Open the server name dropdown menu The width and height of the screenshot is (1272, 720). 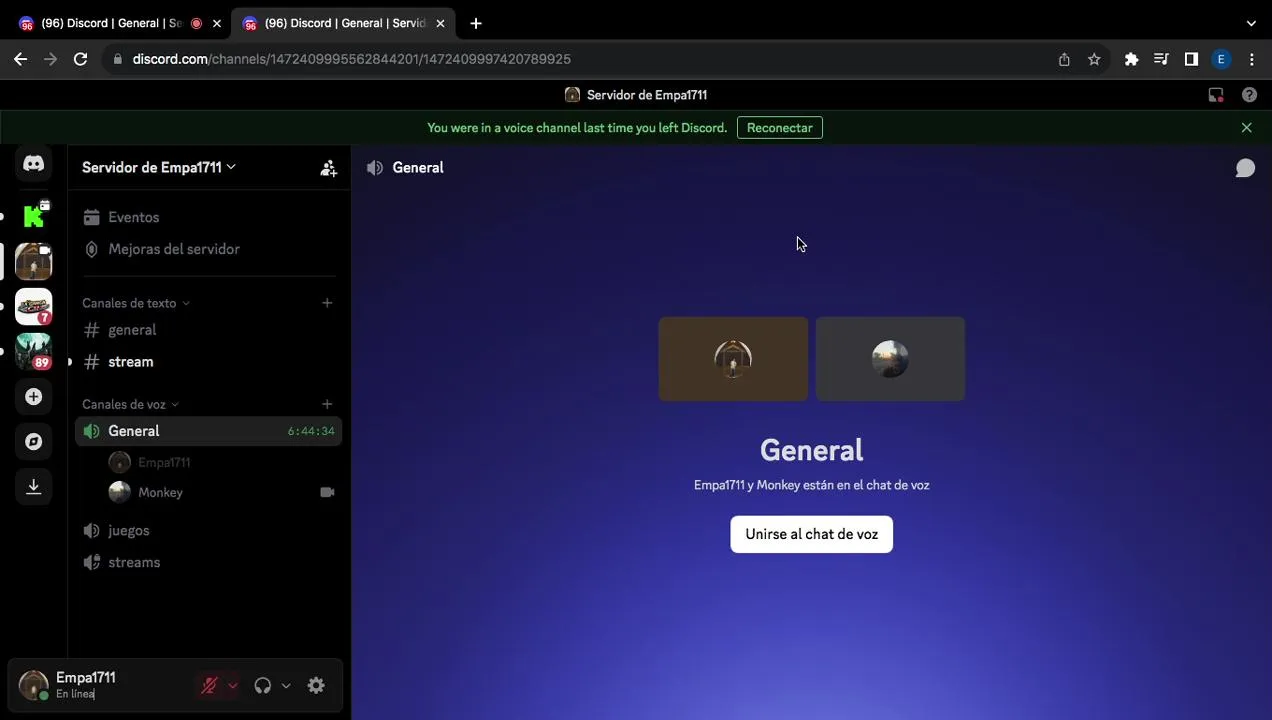click(159, 167)
